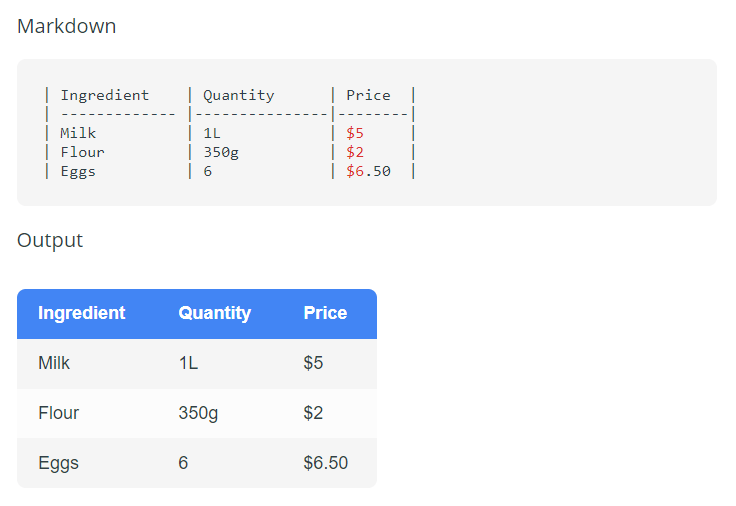Click the Output heading text
The image size is (736, 506).
(50, 240)
